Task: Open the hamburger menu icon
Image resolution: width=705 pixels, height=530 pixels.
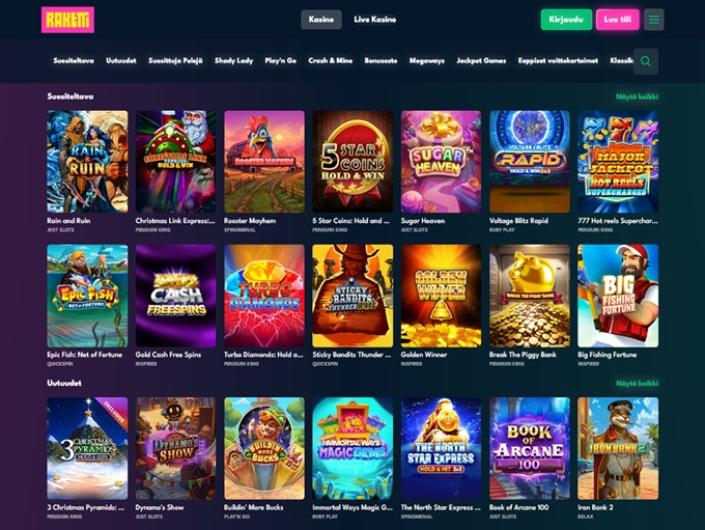Action: tap(654, 20)
